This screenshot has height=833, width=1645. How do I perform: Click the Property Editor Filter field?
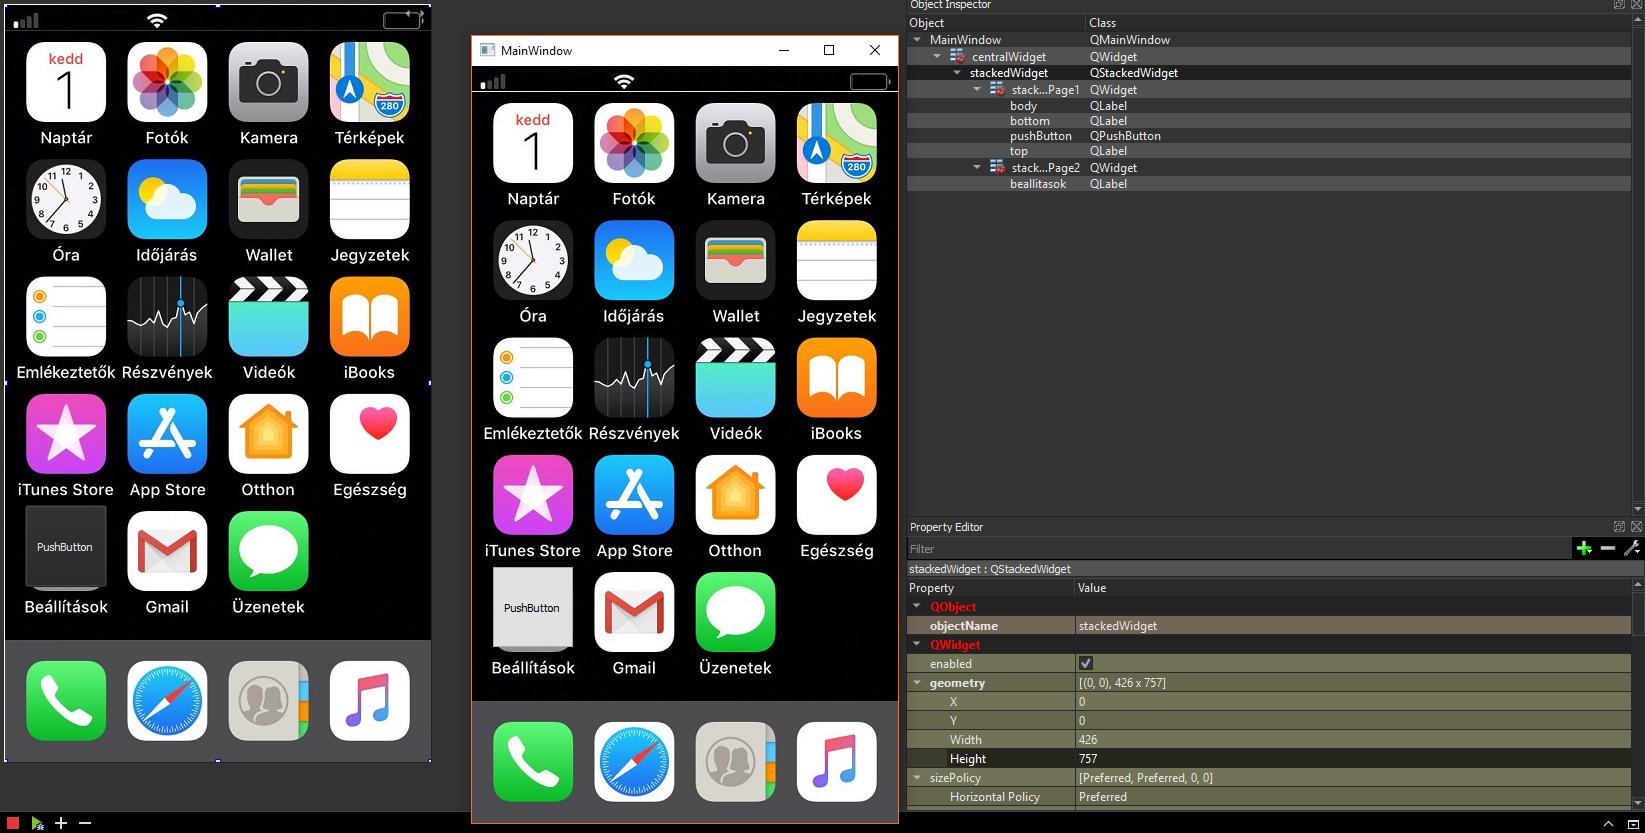(x=1239, y=548)
